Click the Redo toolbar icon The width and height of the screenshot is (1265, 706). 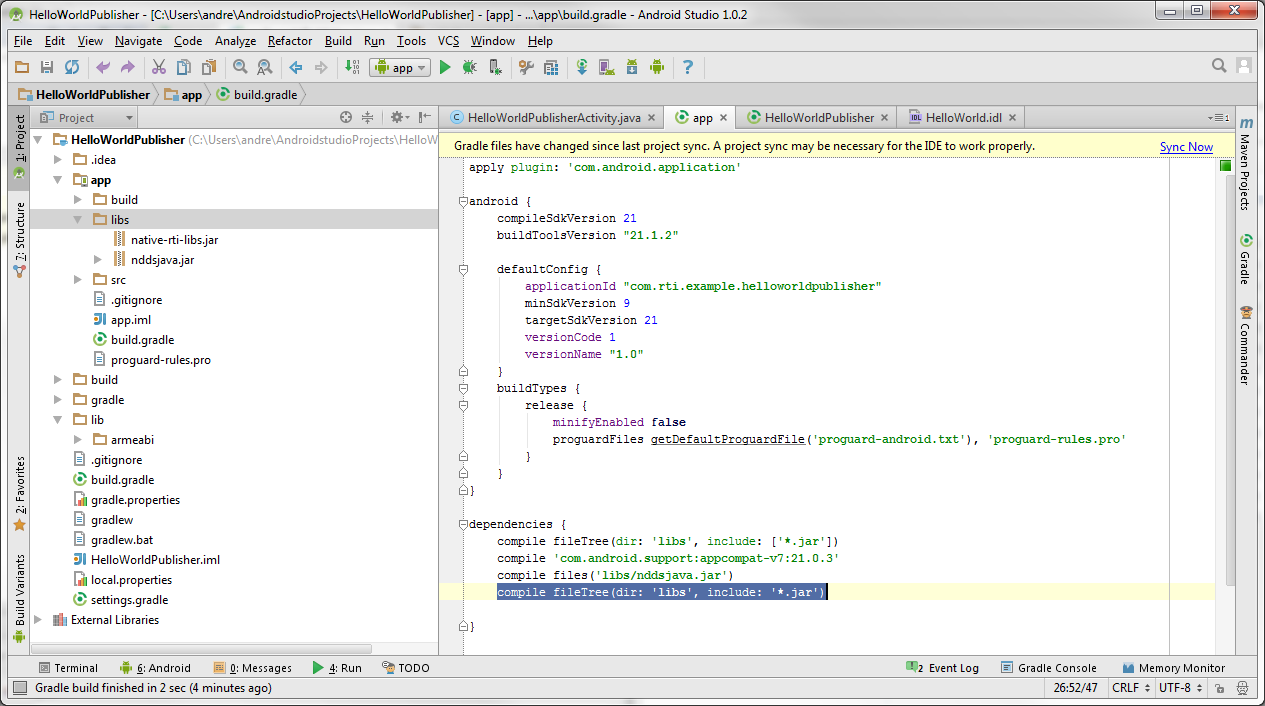(127, 67)
